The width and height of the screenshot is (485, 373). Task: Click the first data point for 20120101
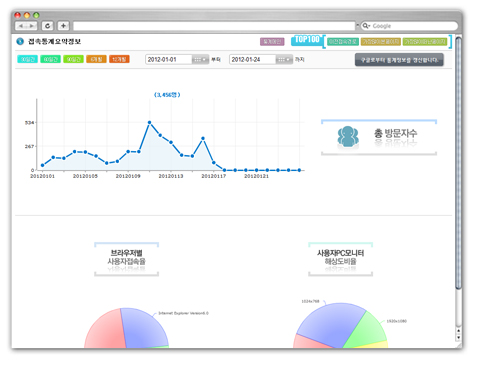click(42, 165)
